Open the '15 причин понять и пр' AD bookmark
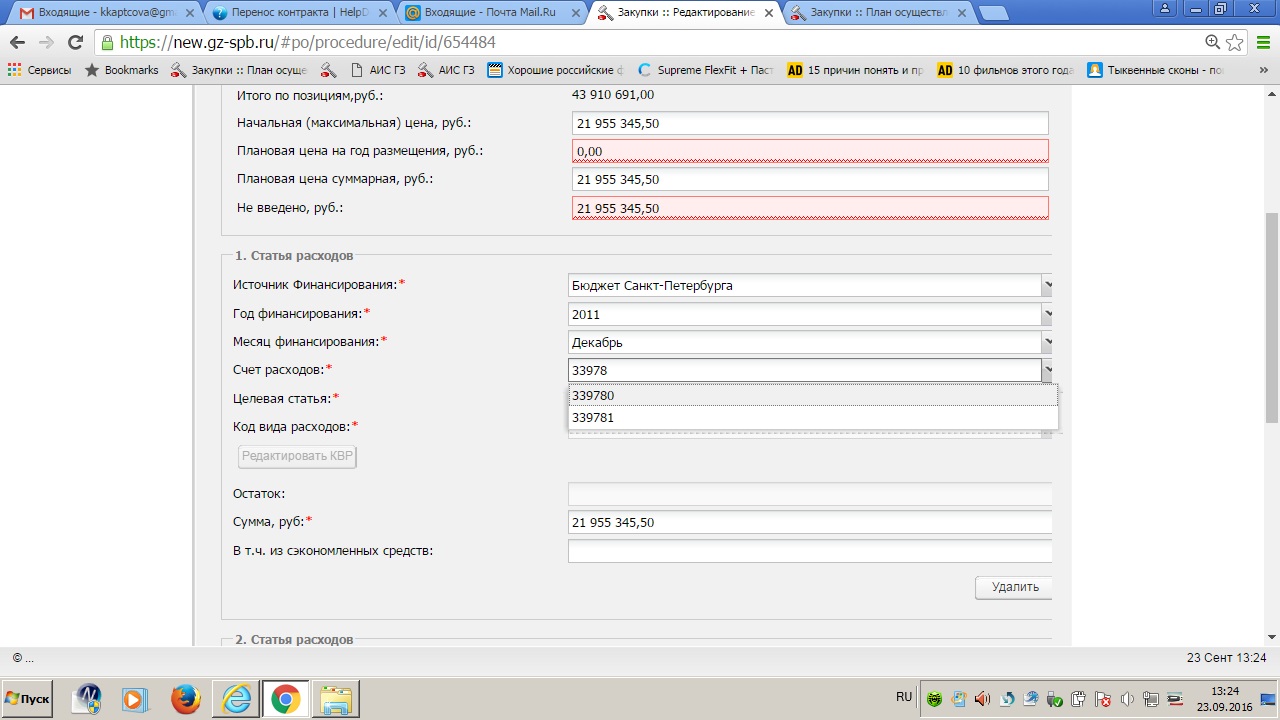The width and height of the screenshot is (1280, 720). click(856, 70)
